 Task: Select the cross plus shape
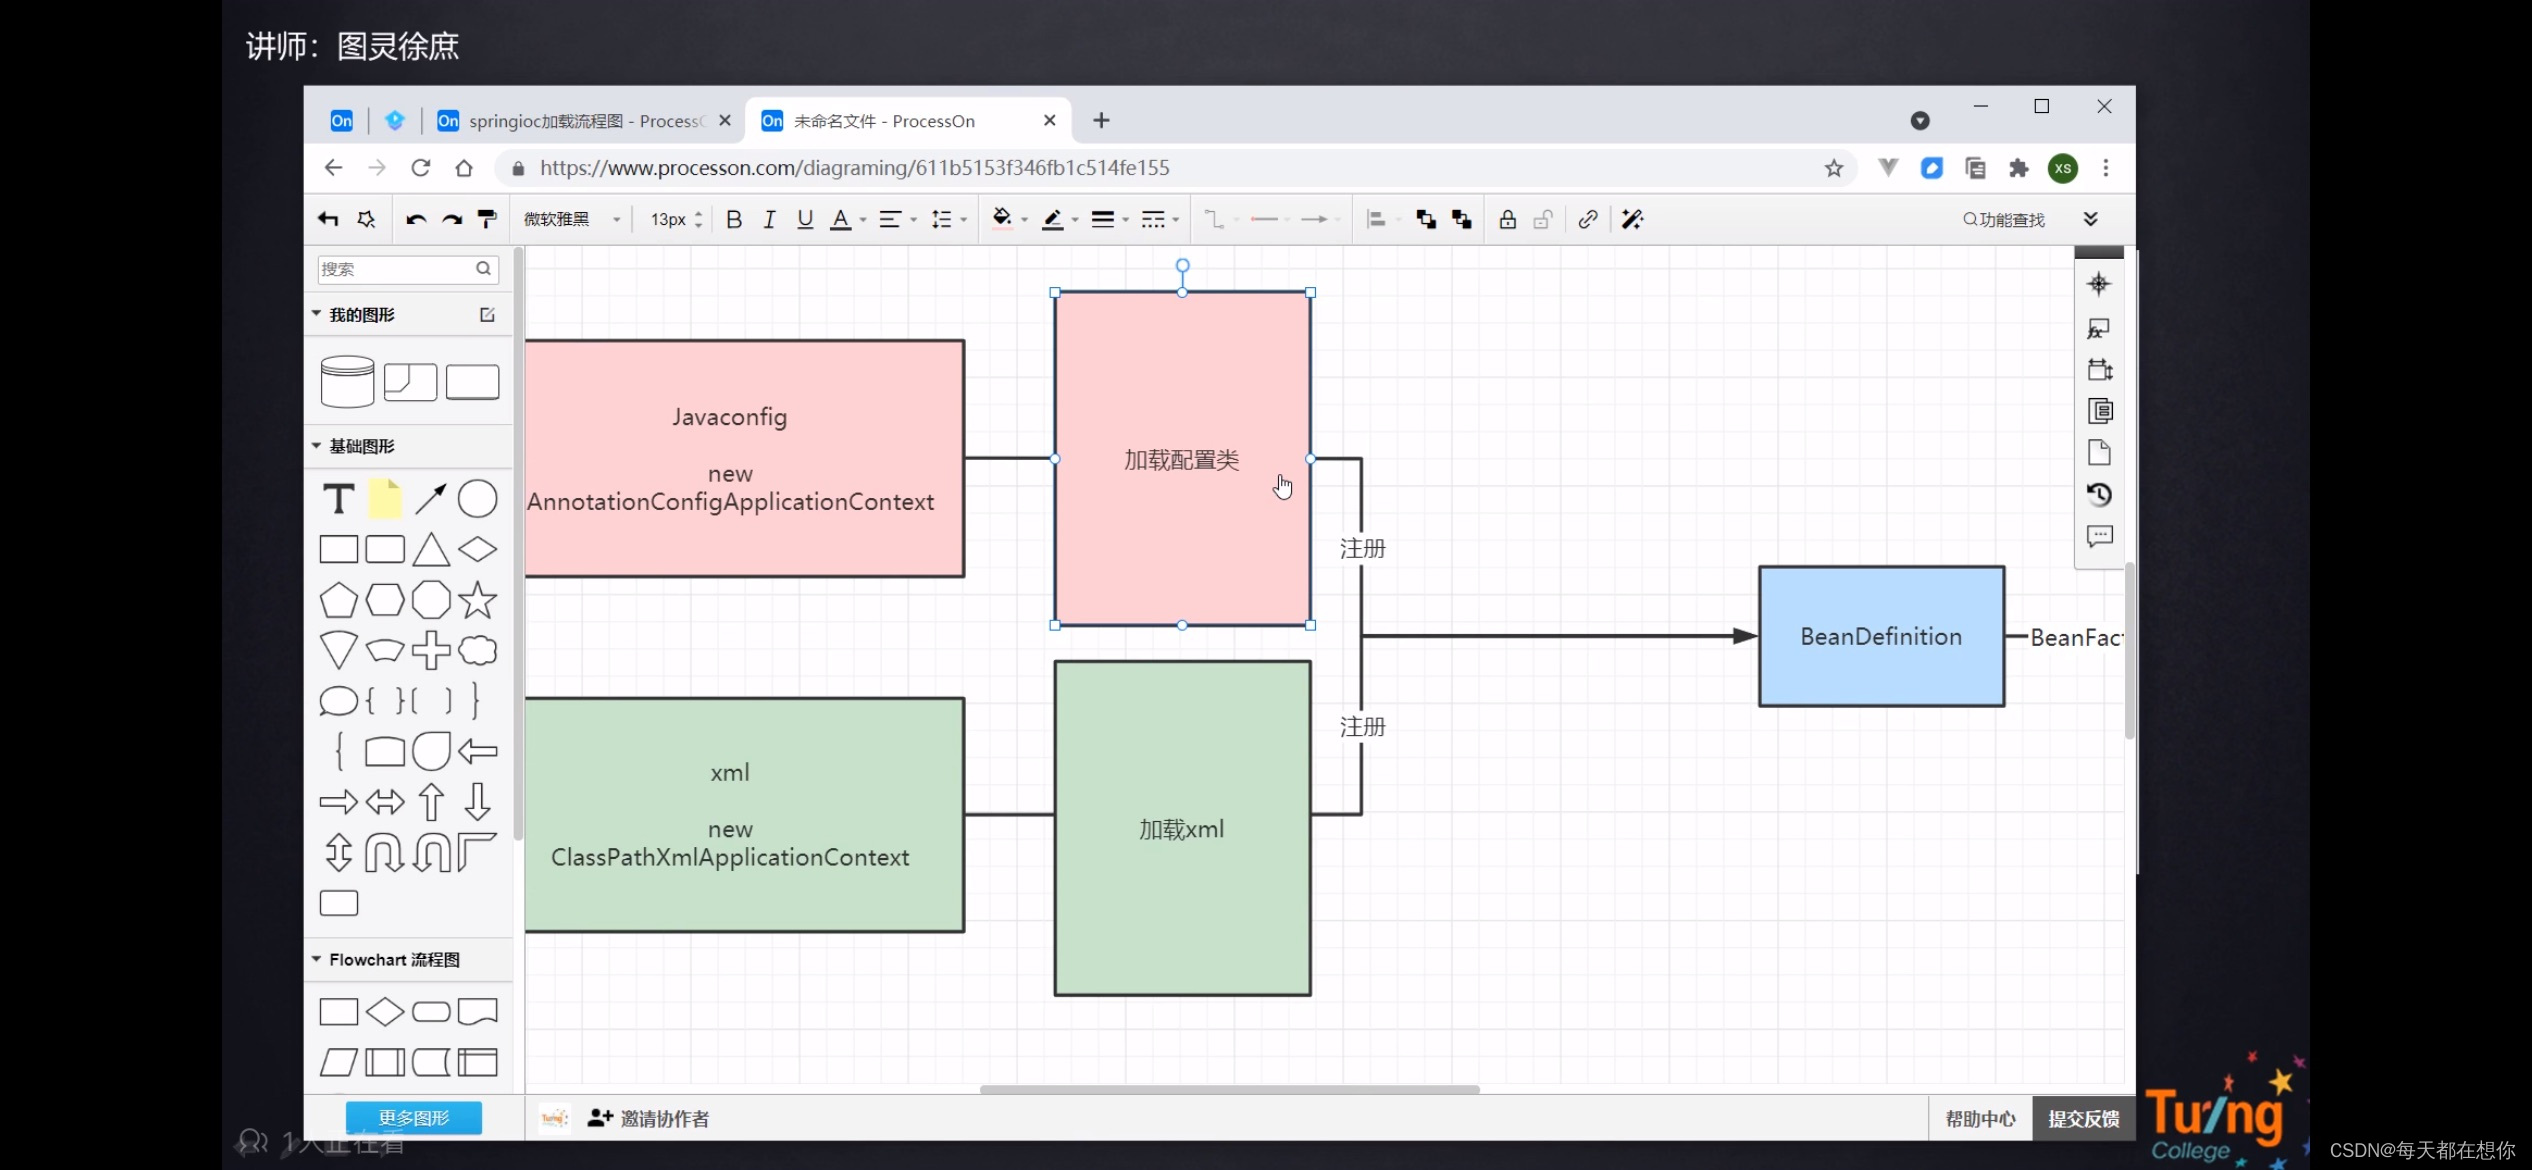click(x=431, y=650)
